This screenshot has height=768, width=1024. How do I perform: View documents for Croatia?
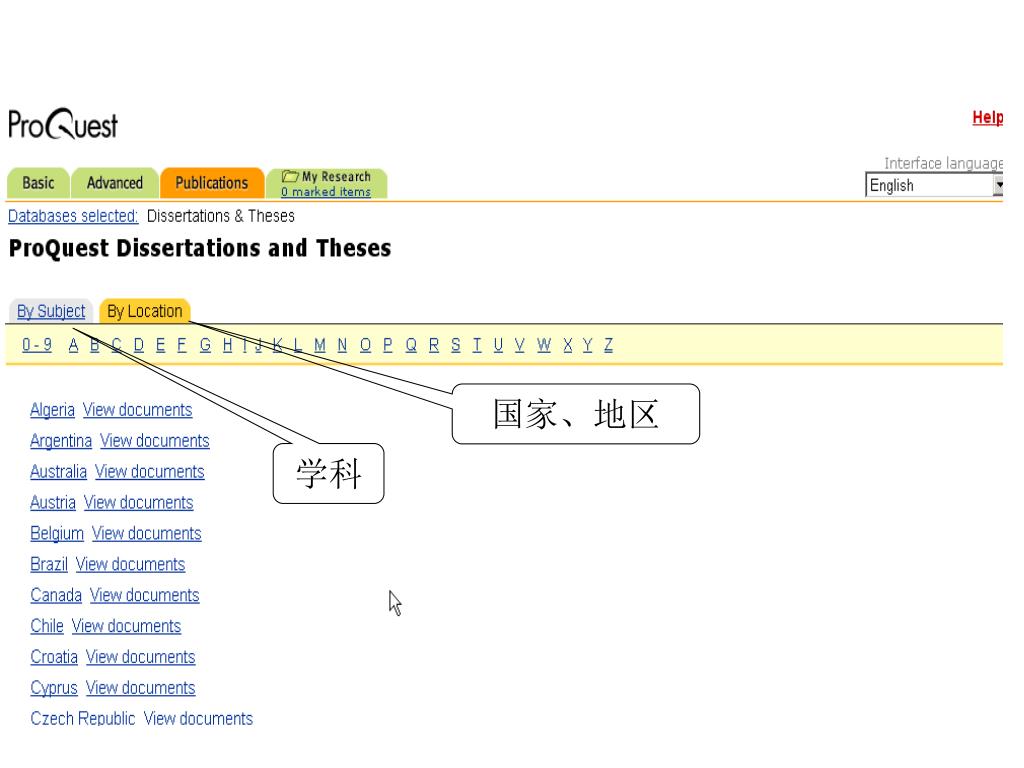coord(140,657)
